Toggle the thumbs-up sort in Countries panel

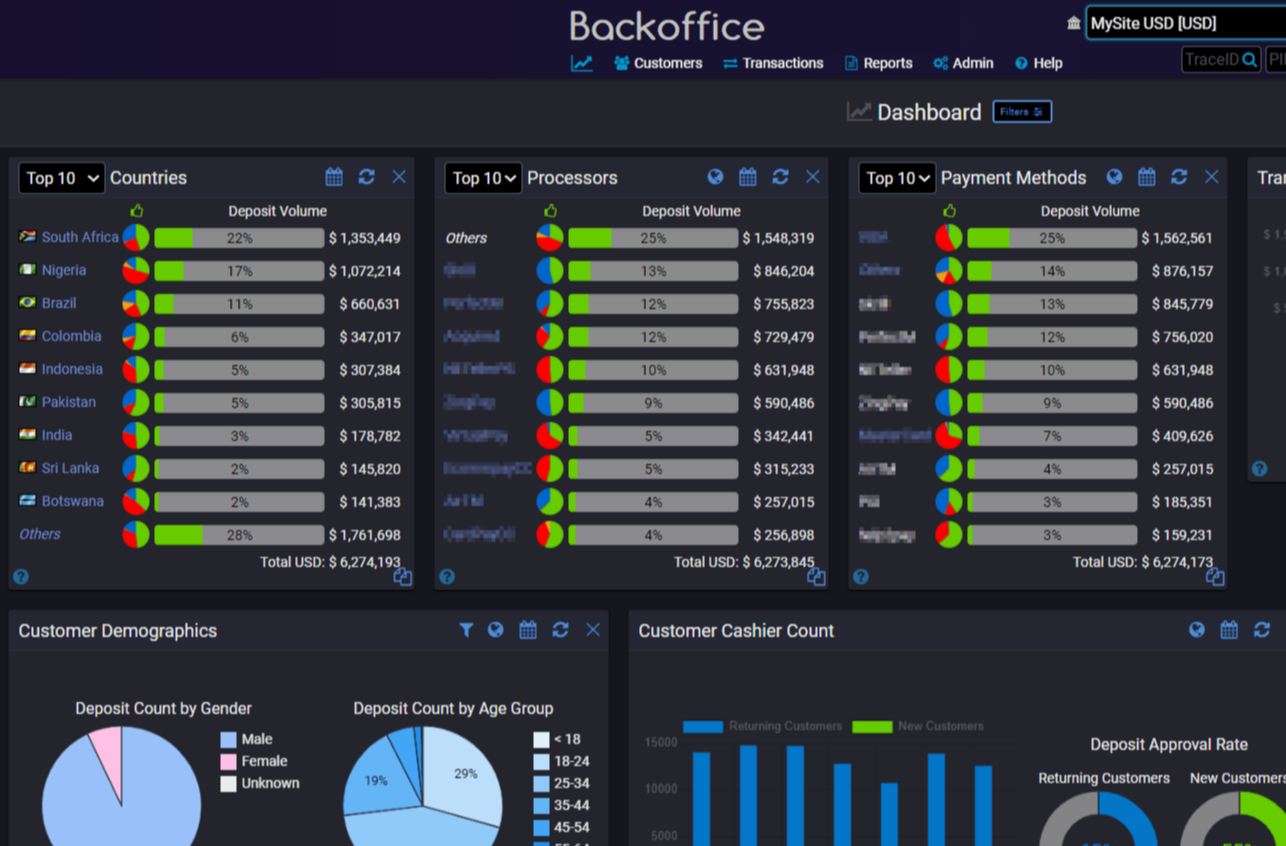pos(136,210)
